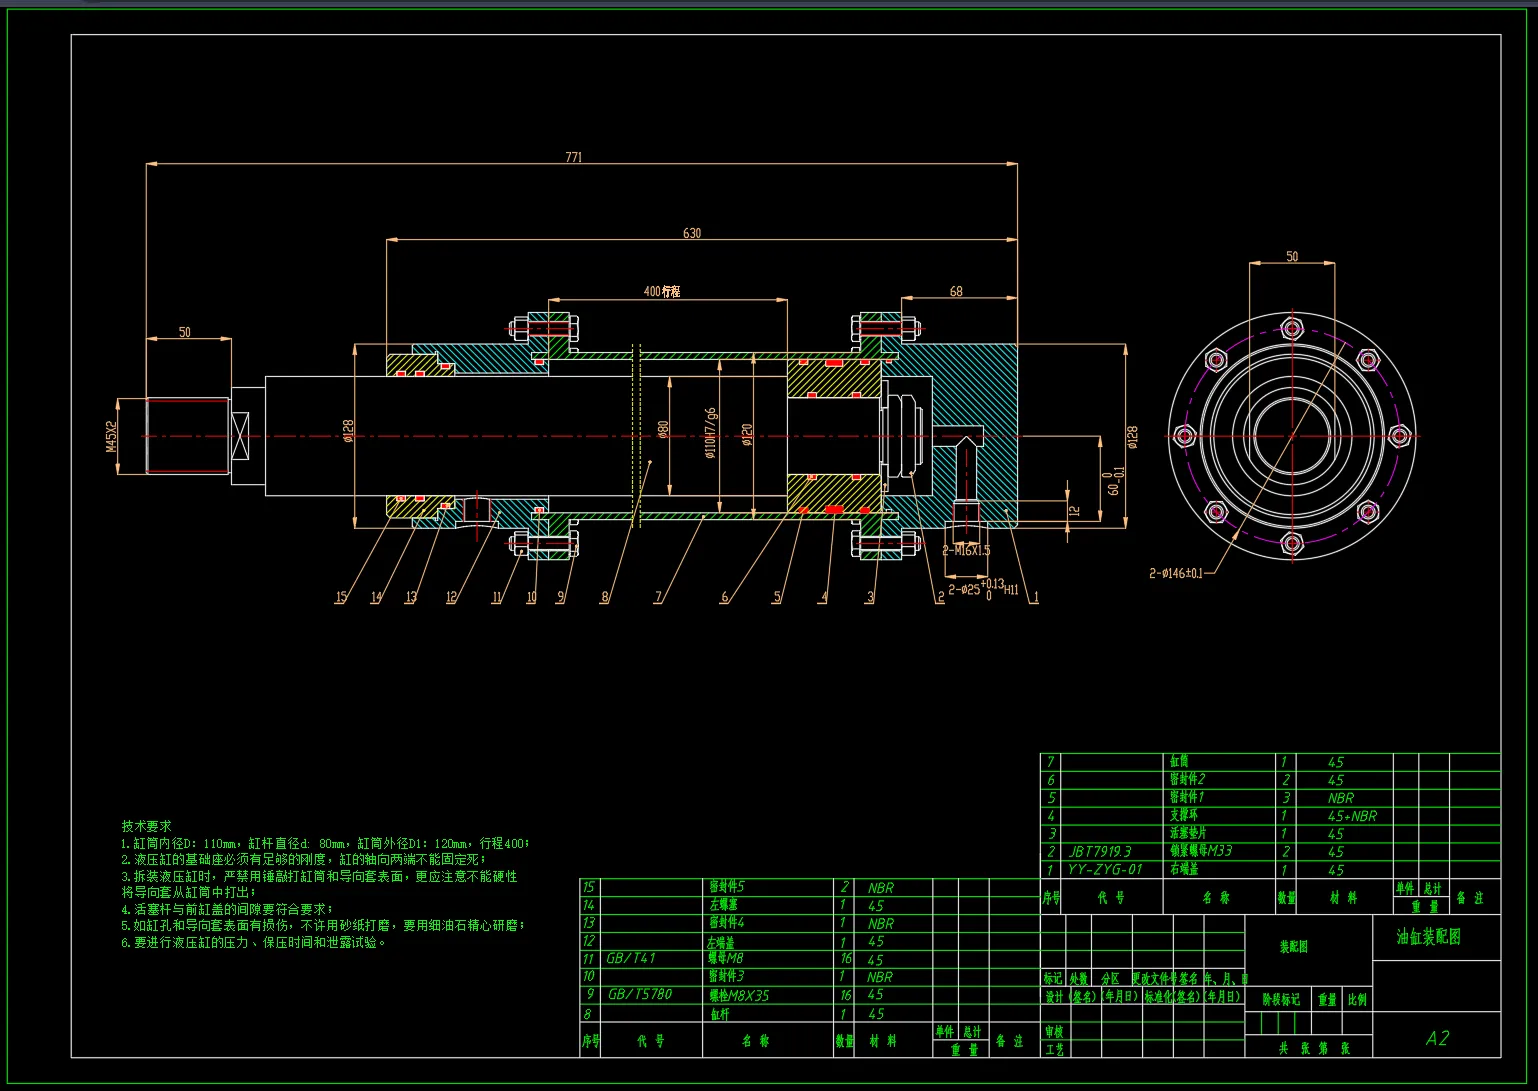Select balloon number '12' leader label
Screen dimensions: 1538x1091
451,597
